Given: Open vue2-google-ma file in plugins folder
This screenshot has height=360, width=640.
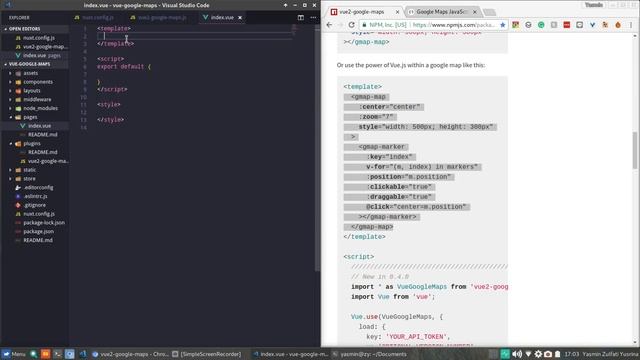Looking at the screenshot, I should click(47, 161).
